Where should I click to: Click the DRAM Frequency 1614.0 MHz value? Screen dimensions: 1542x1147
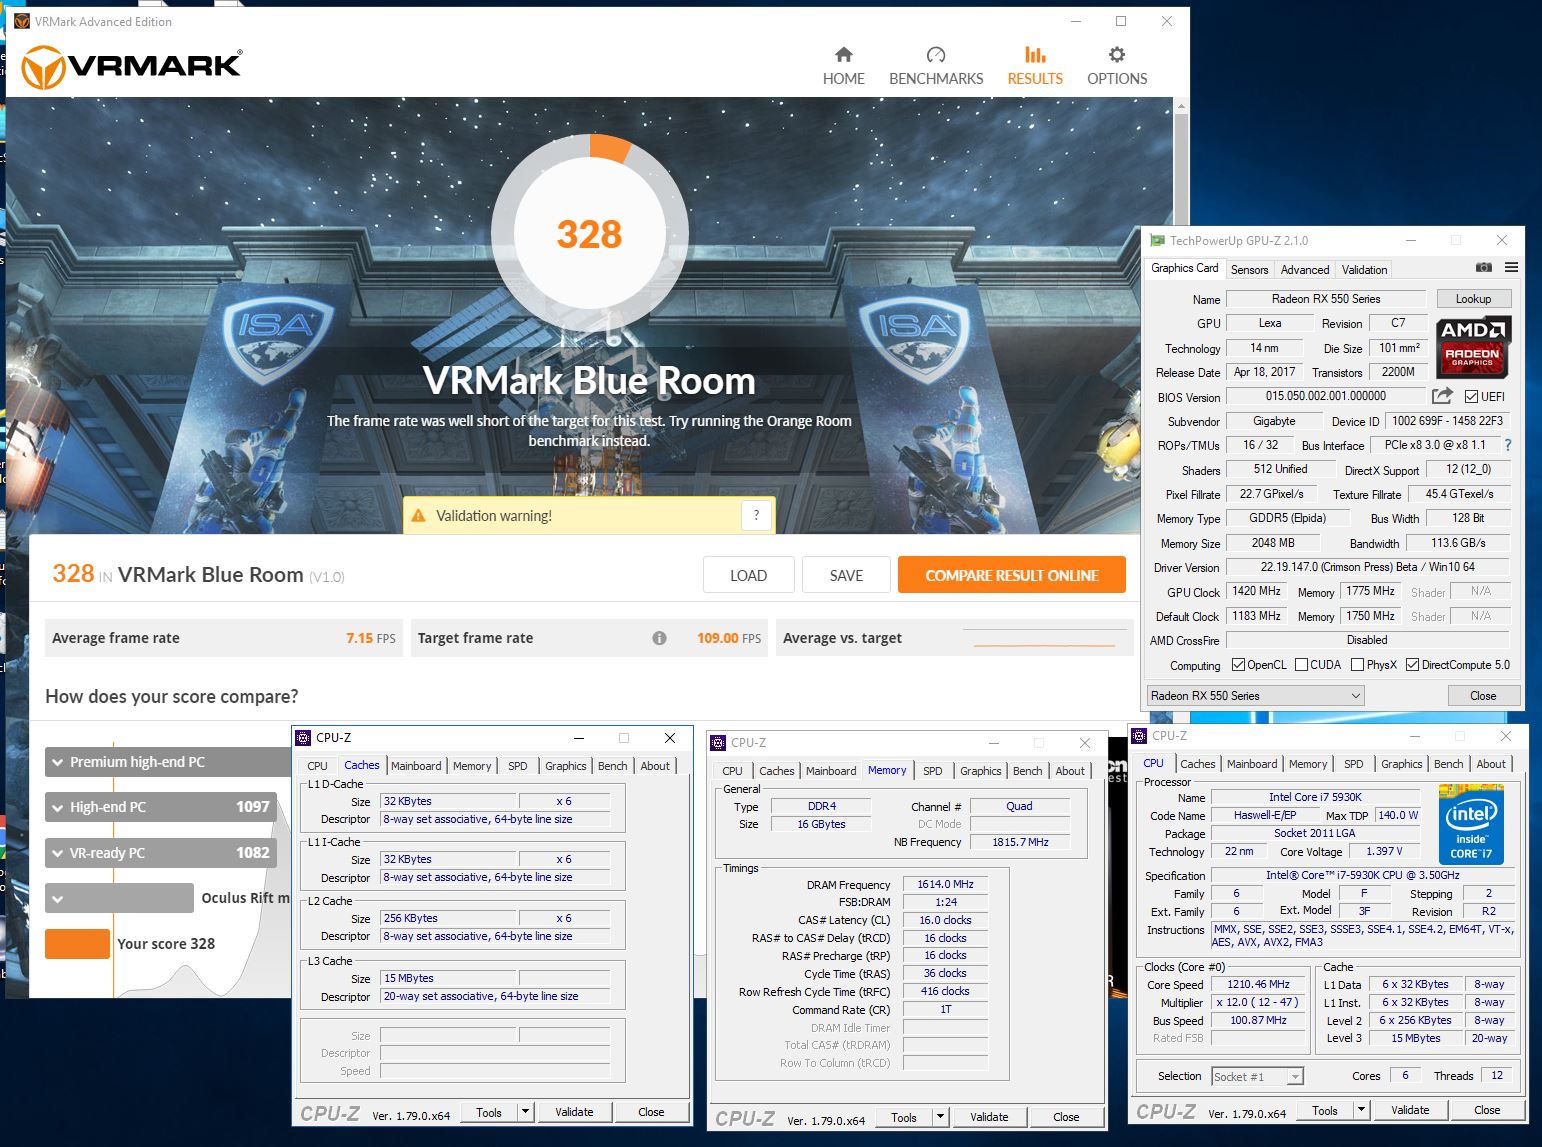click(x=945, y=884)
